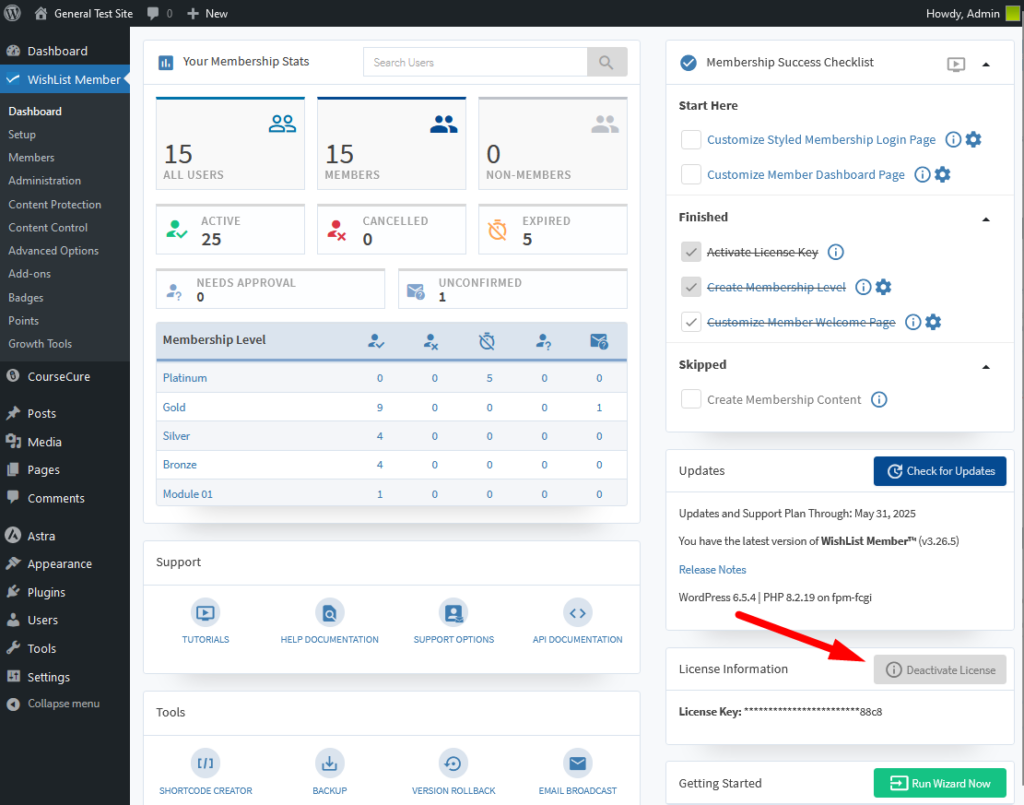
Task: Open the gear settings next to Create Membership Level
Action: point(884,287)
